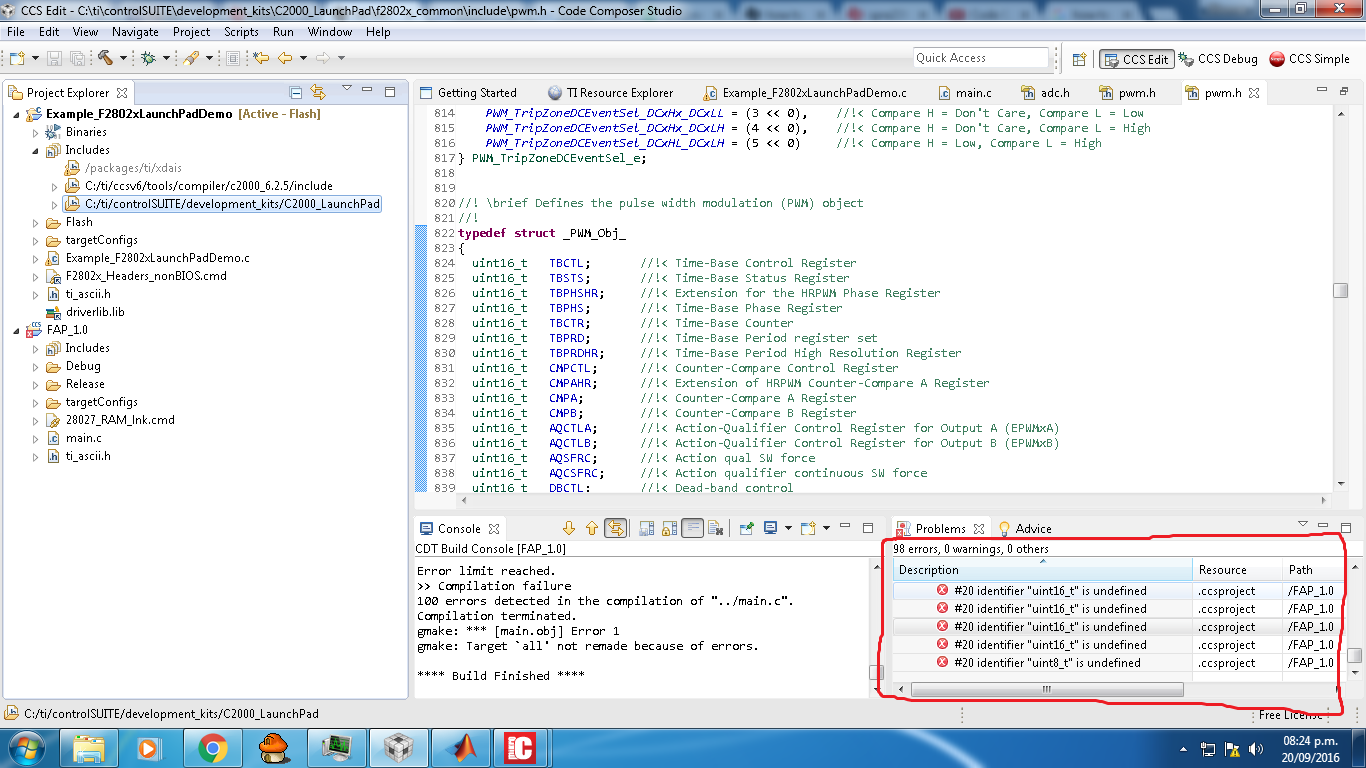Expand the Debug folder under FAP_1.0
This screenshot has width=1366, height=768.
(37, 366)
